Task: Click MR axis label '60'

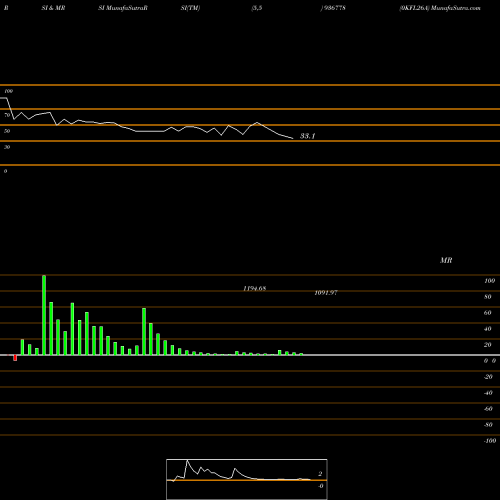Action: point(488,313)
